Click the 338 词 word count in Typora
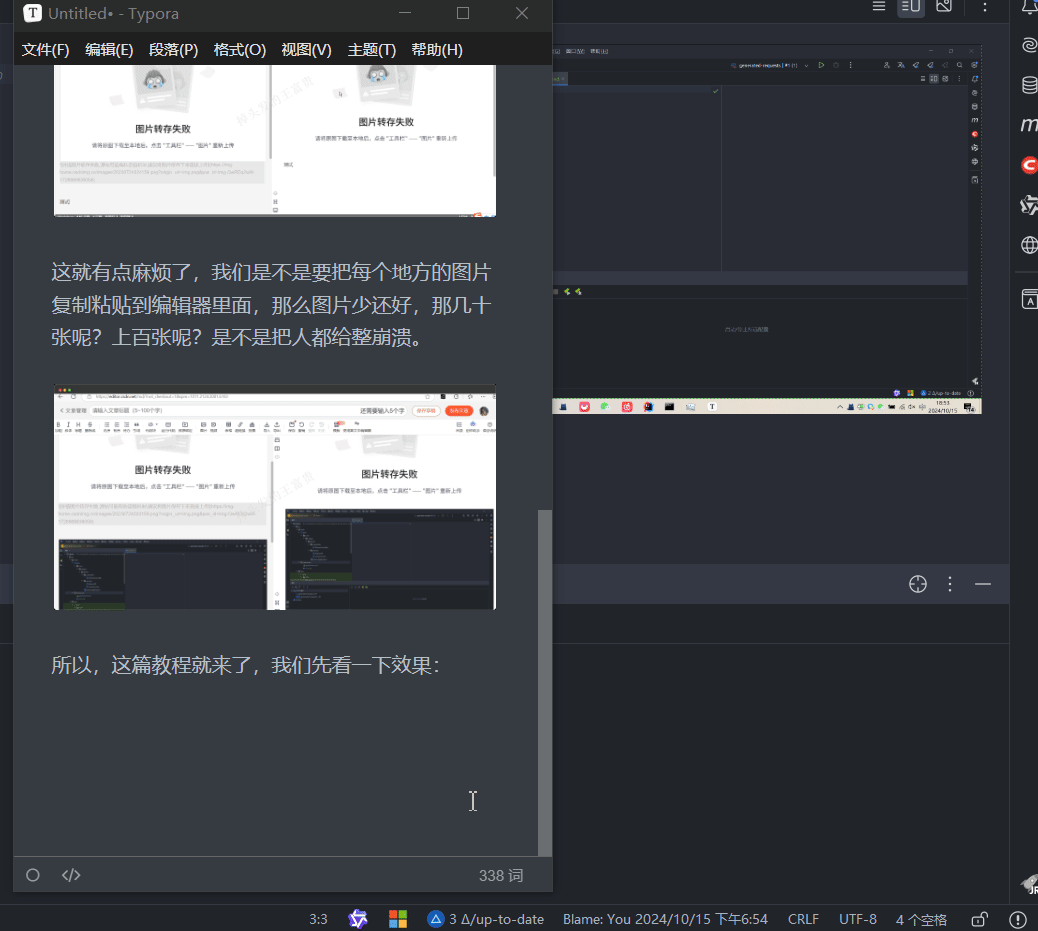Viewport: 1038px width, 931px height. click(501, 875)
